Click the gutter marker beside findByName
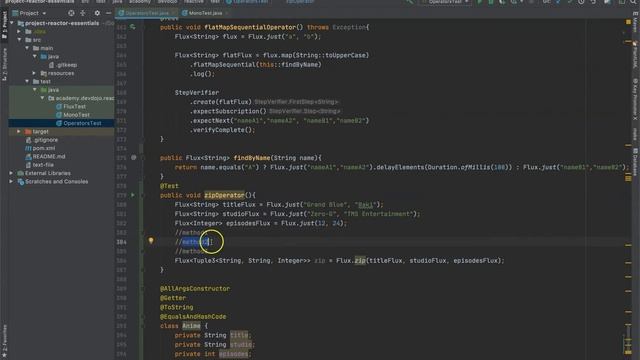 pos(133,158)
